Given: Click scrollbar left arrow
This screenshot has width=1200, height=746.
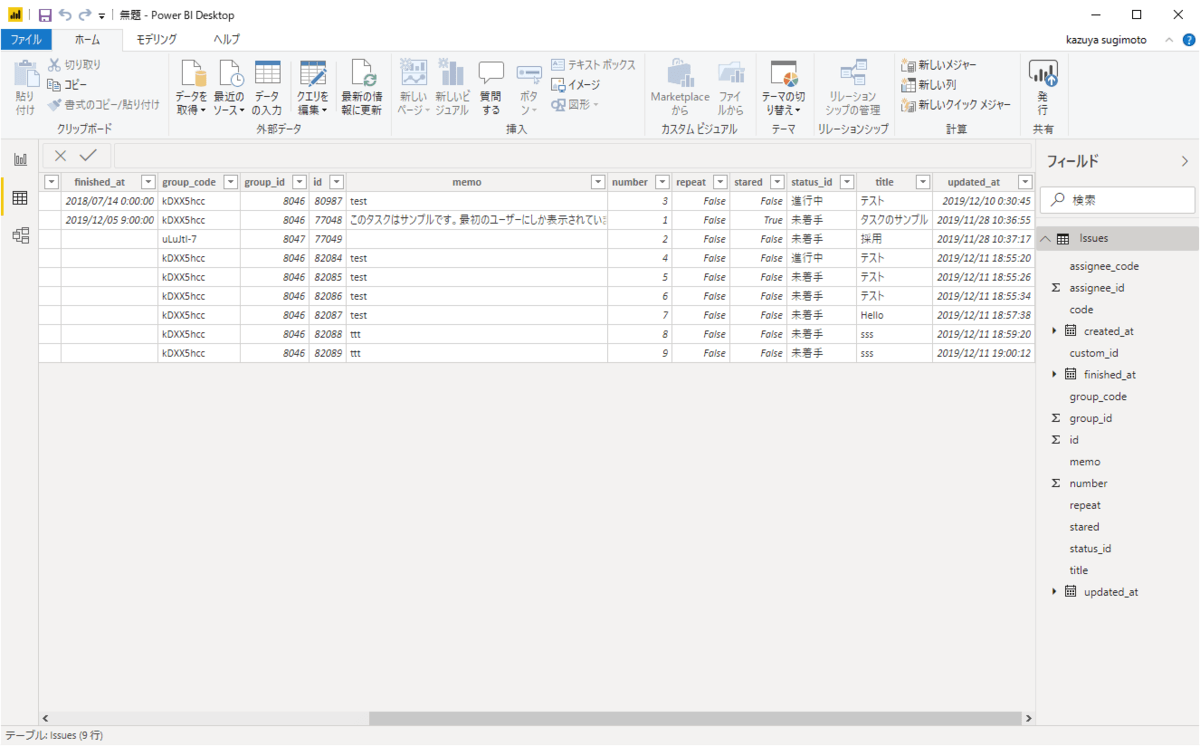Looking at the screenshot, I should point(45,718).
